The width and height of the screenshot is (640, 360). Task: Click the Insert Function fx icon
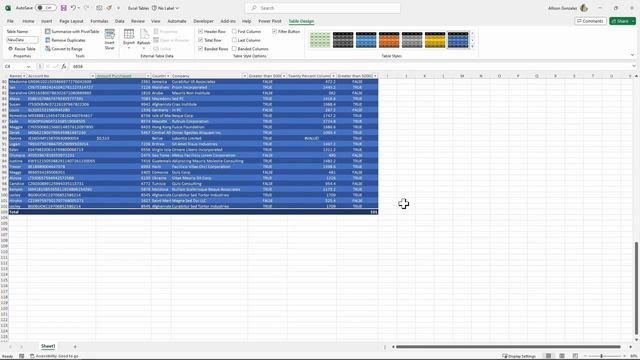(64, 66)
